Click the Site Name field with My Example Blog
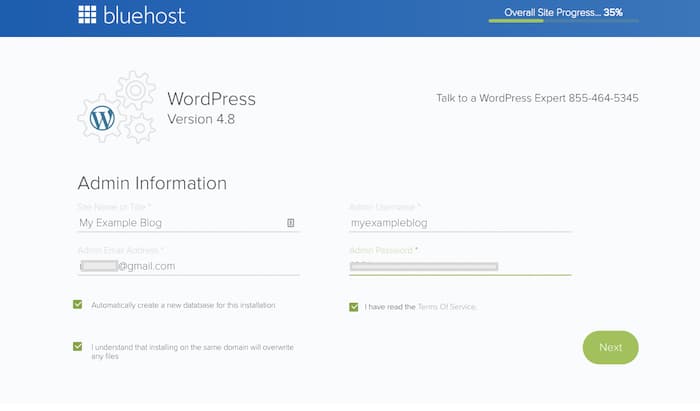Screen dimensions: 700x411 pos(188,223)
